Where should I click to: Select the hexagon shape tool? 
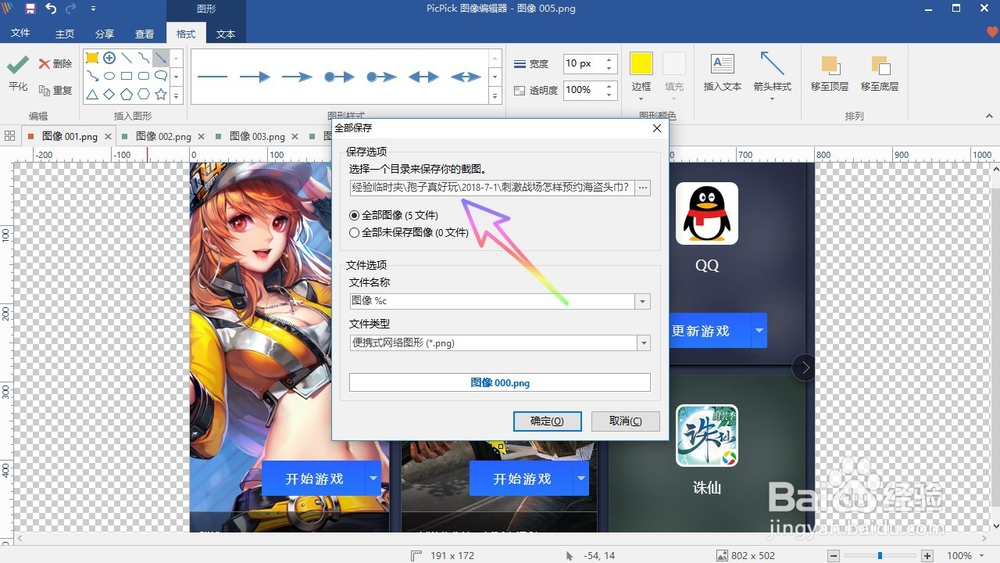(x=143, y=94)
